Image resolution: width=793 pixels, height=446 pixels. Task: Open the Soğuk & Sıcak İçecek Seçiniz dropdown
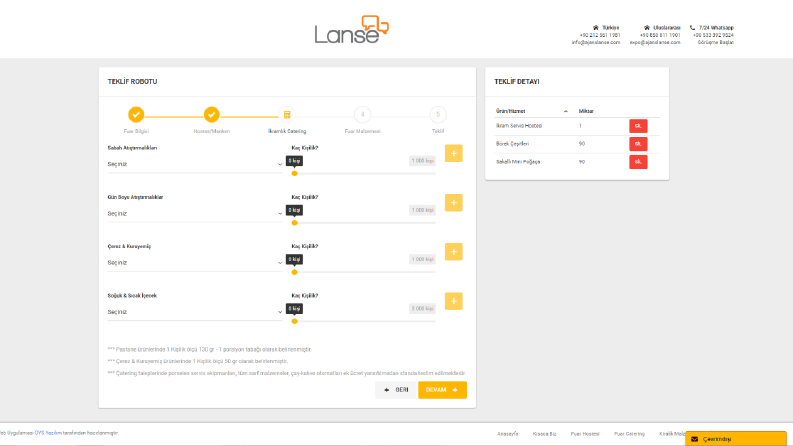pyautogui.click(x=195, y=312)
